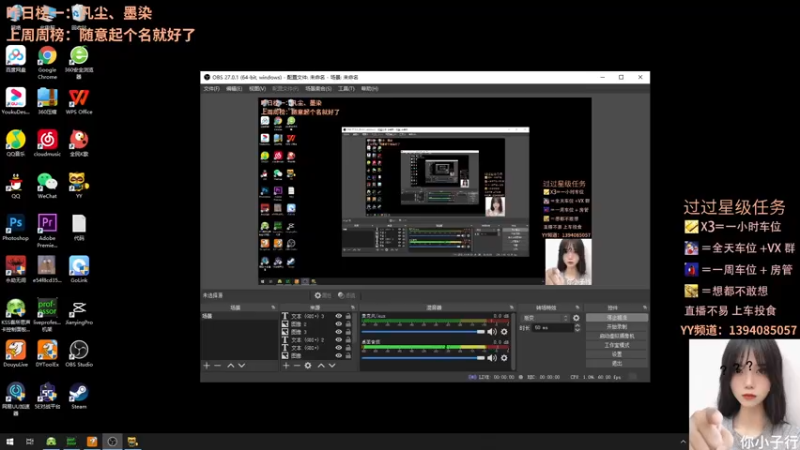Open the transition properties gear icon
Screen dimensions: 800x450
tap(576, 318)
